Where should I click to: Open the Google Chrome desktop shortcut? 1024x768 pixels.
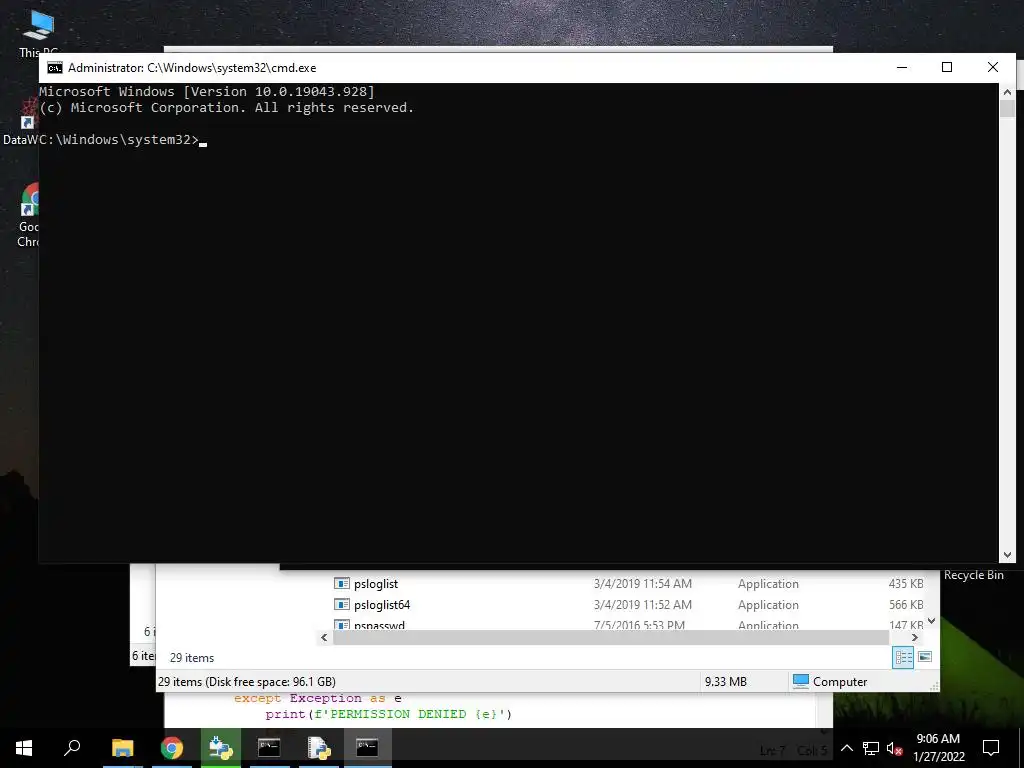pos(29,216)
